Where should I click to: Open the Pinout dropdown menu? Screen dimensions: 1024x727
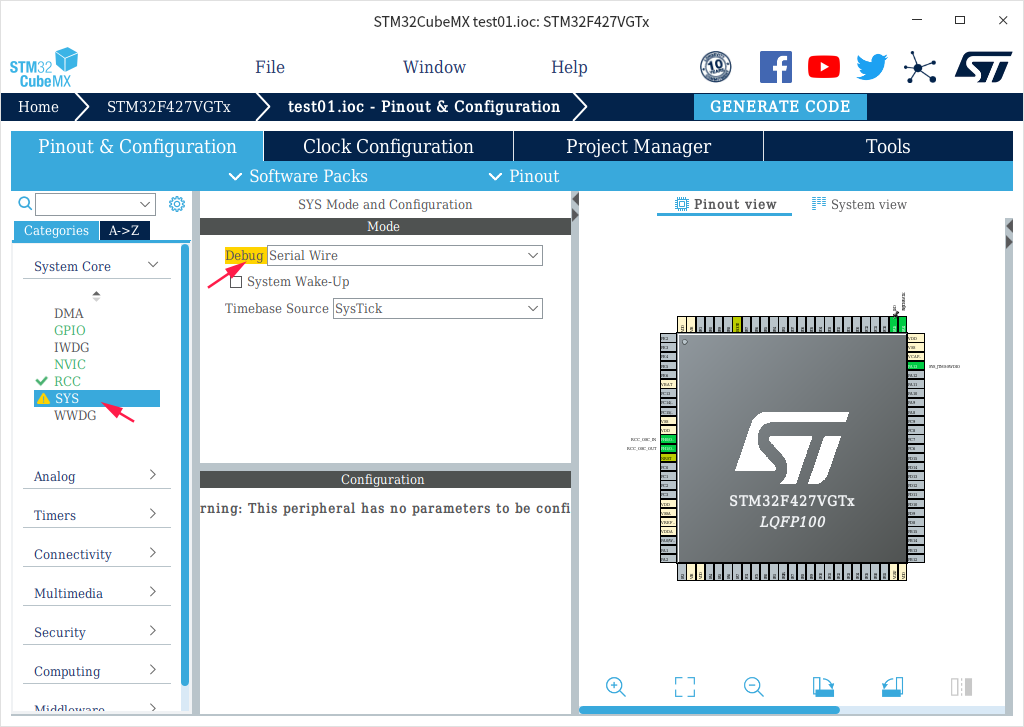coord(524,176)
